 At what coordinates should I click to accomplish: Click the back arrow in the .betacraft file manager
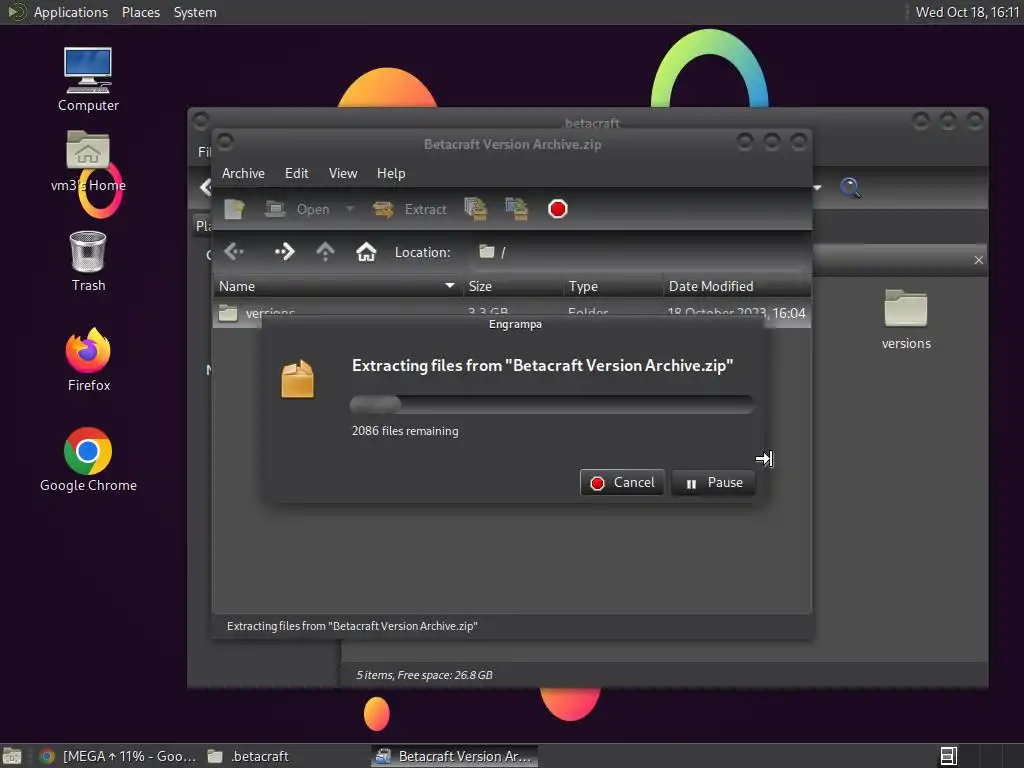pyautogui.click(x=205, y=187)
